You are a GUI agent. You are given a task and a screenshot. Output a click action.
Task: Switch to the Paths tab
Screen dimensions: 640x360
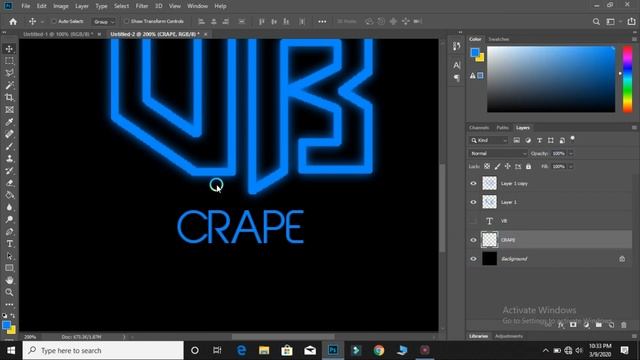point(502,128)
